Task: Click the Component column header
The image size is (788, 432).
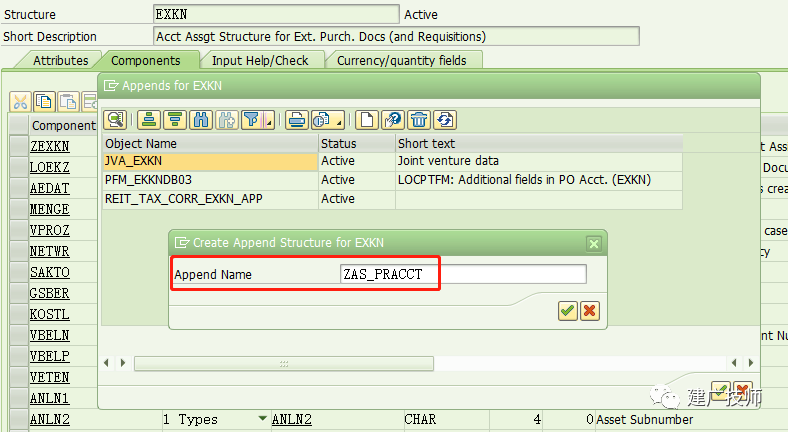Action: tap(63, 125)
